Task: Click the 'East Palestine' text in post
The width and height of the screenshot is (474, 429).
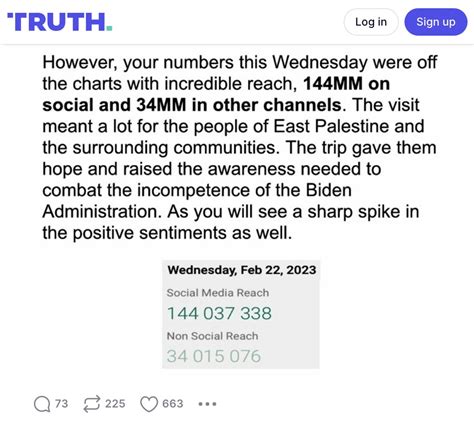Action: click(x=331, y=126)
